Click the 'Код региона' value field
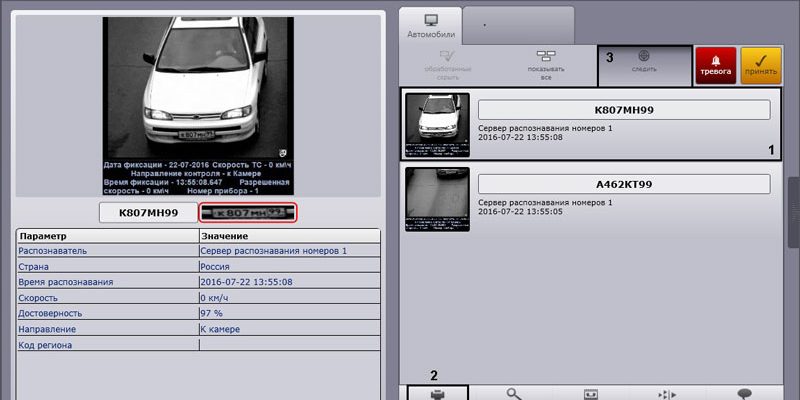Viewport: 800px width, 400px height. pyautogui.click(x=290, y=345)
